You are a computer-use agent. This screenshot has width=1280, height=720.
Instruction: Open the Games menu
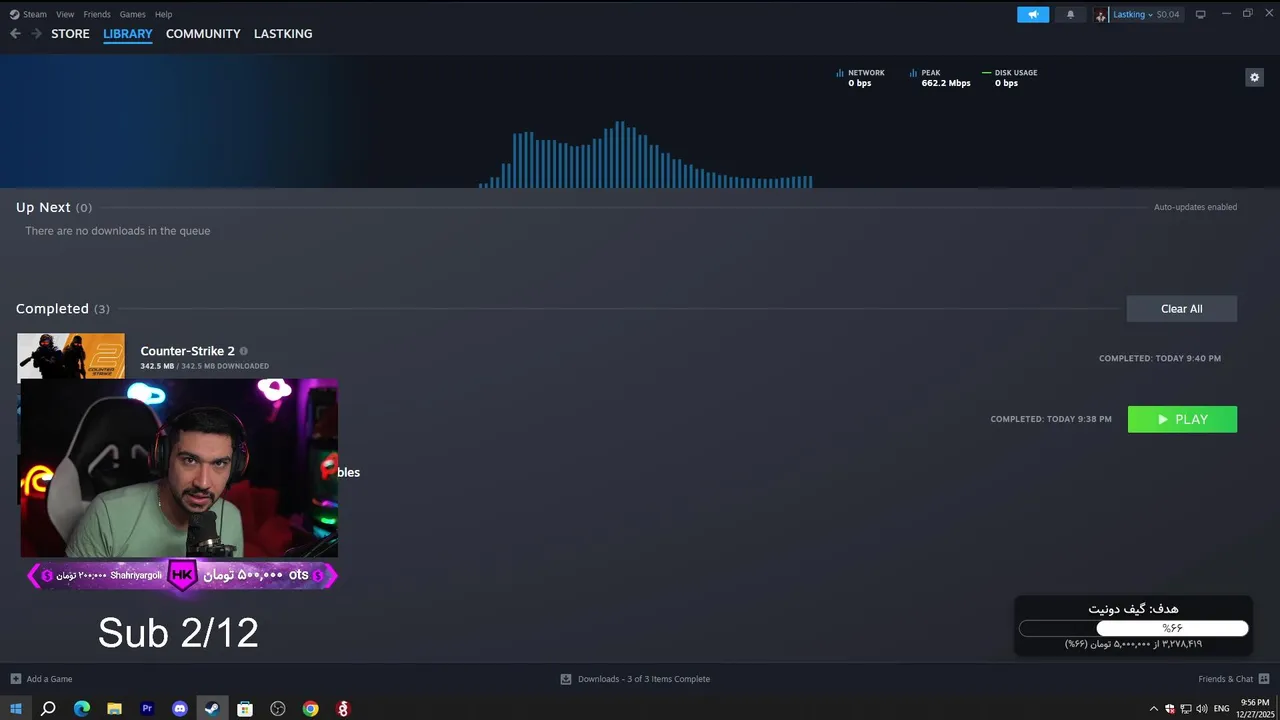tap(132, 14)
